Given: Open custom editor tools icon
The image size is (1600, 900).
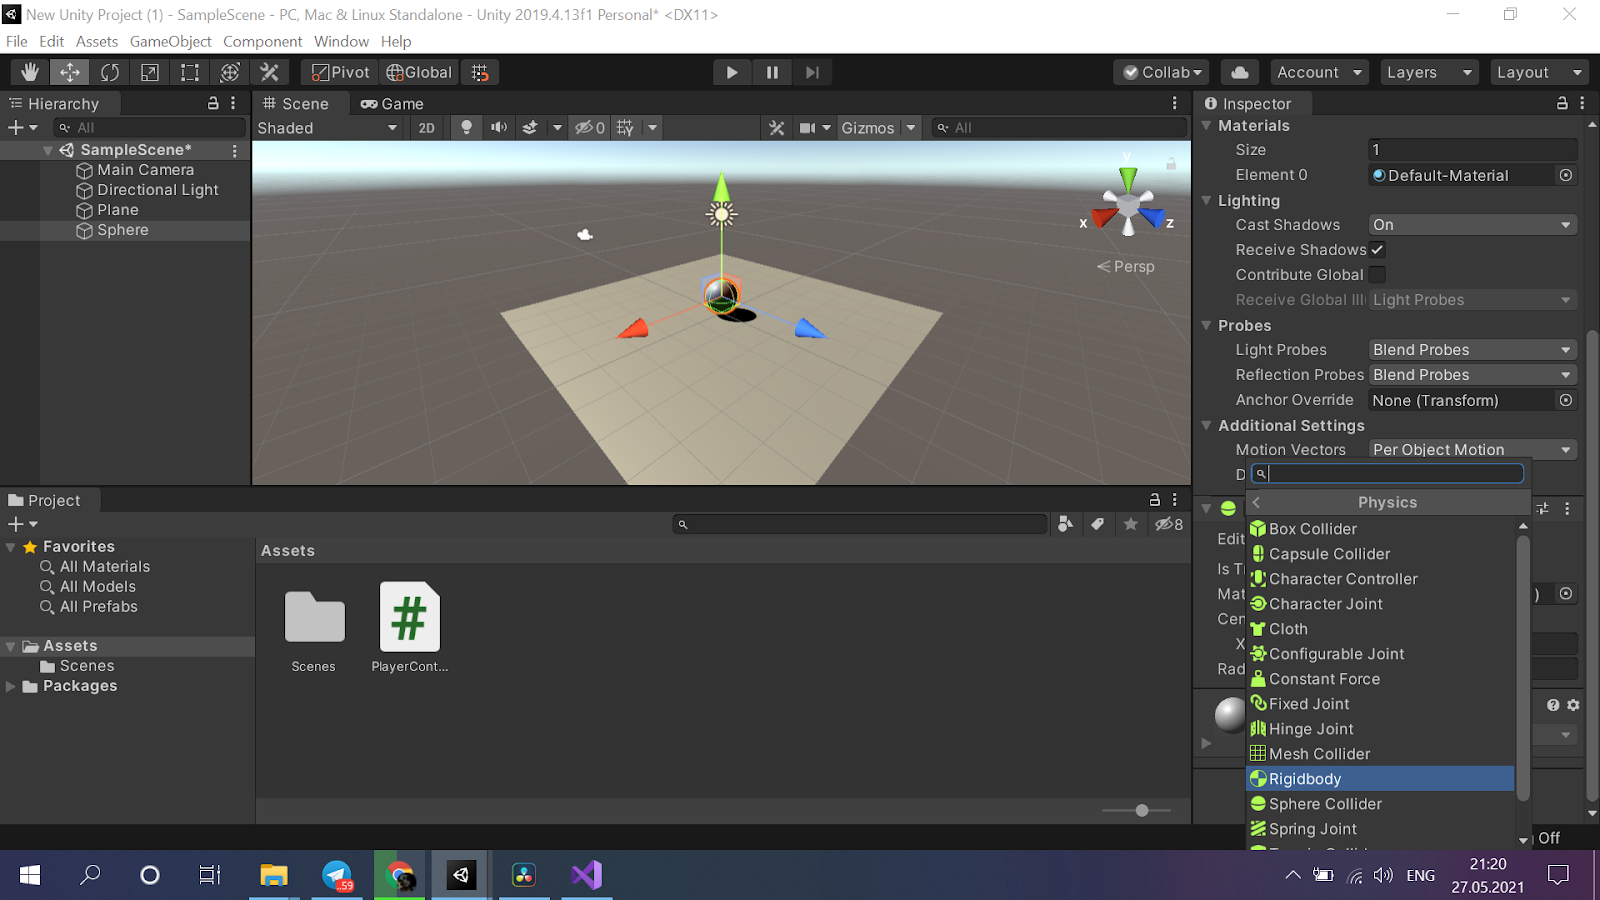Looking at the screenshot, I should tap(270, 72).
